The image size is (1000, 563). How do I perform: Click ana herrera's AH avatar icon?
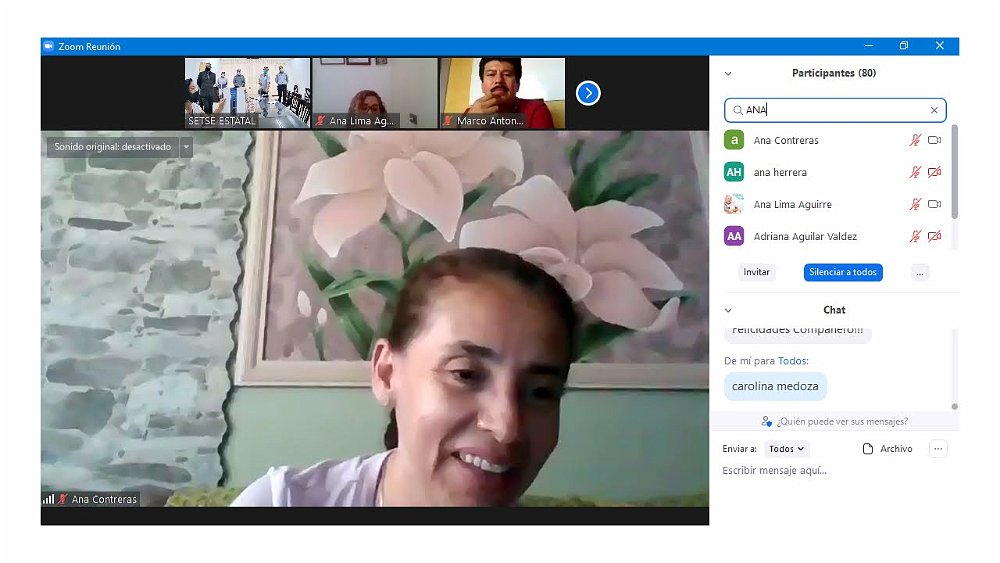734,172
